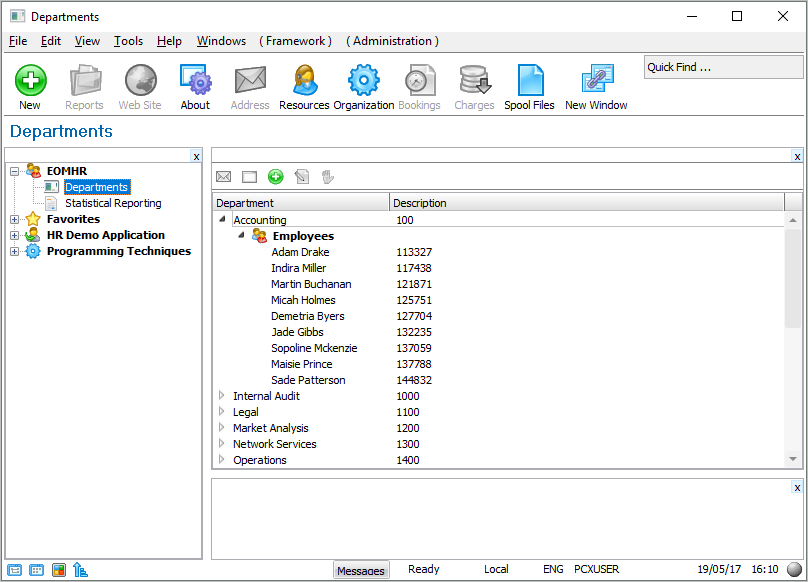Expand the Internal Audit department
The width and height of the screenshot is (808, 582).
(x=222, y=396)
